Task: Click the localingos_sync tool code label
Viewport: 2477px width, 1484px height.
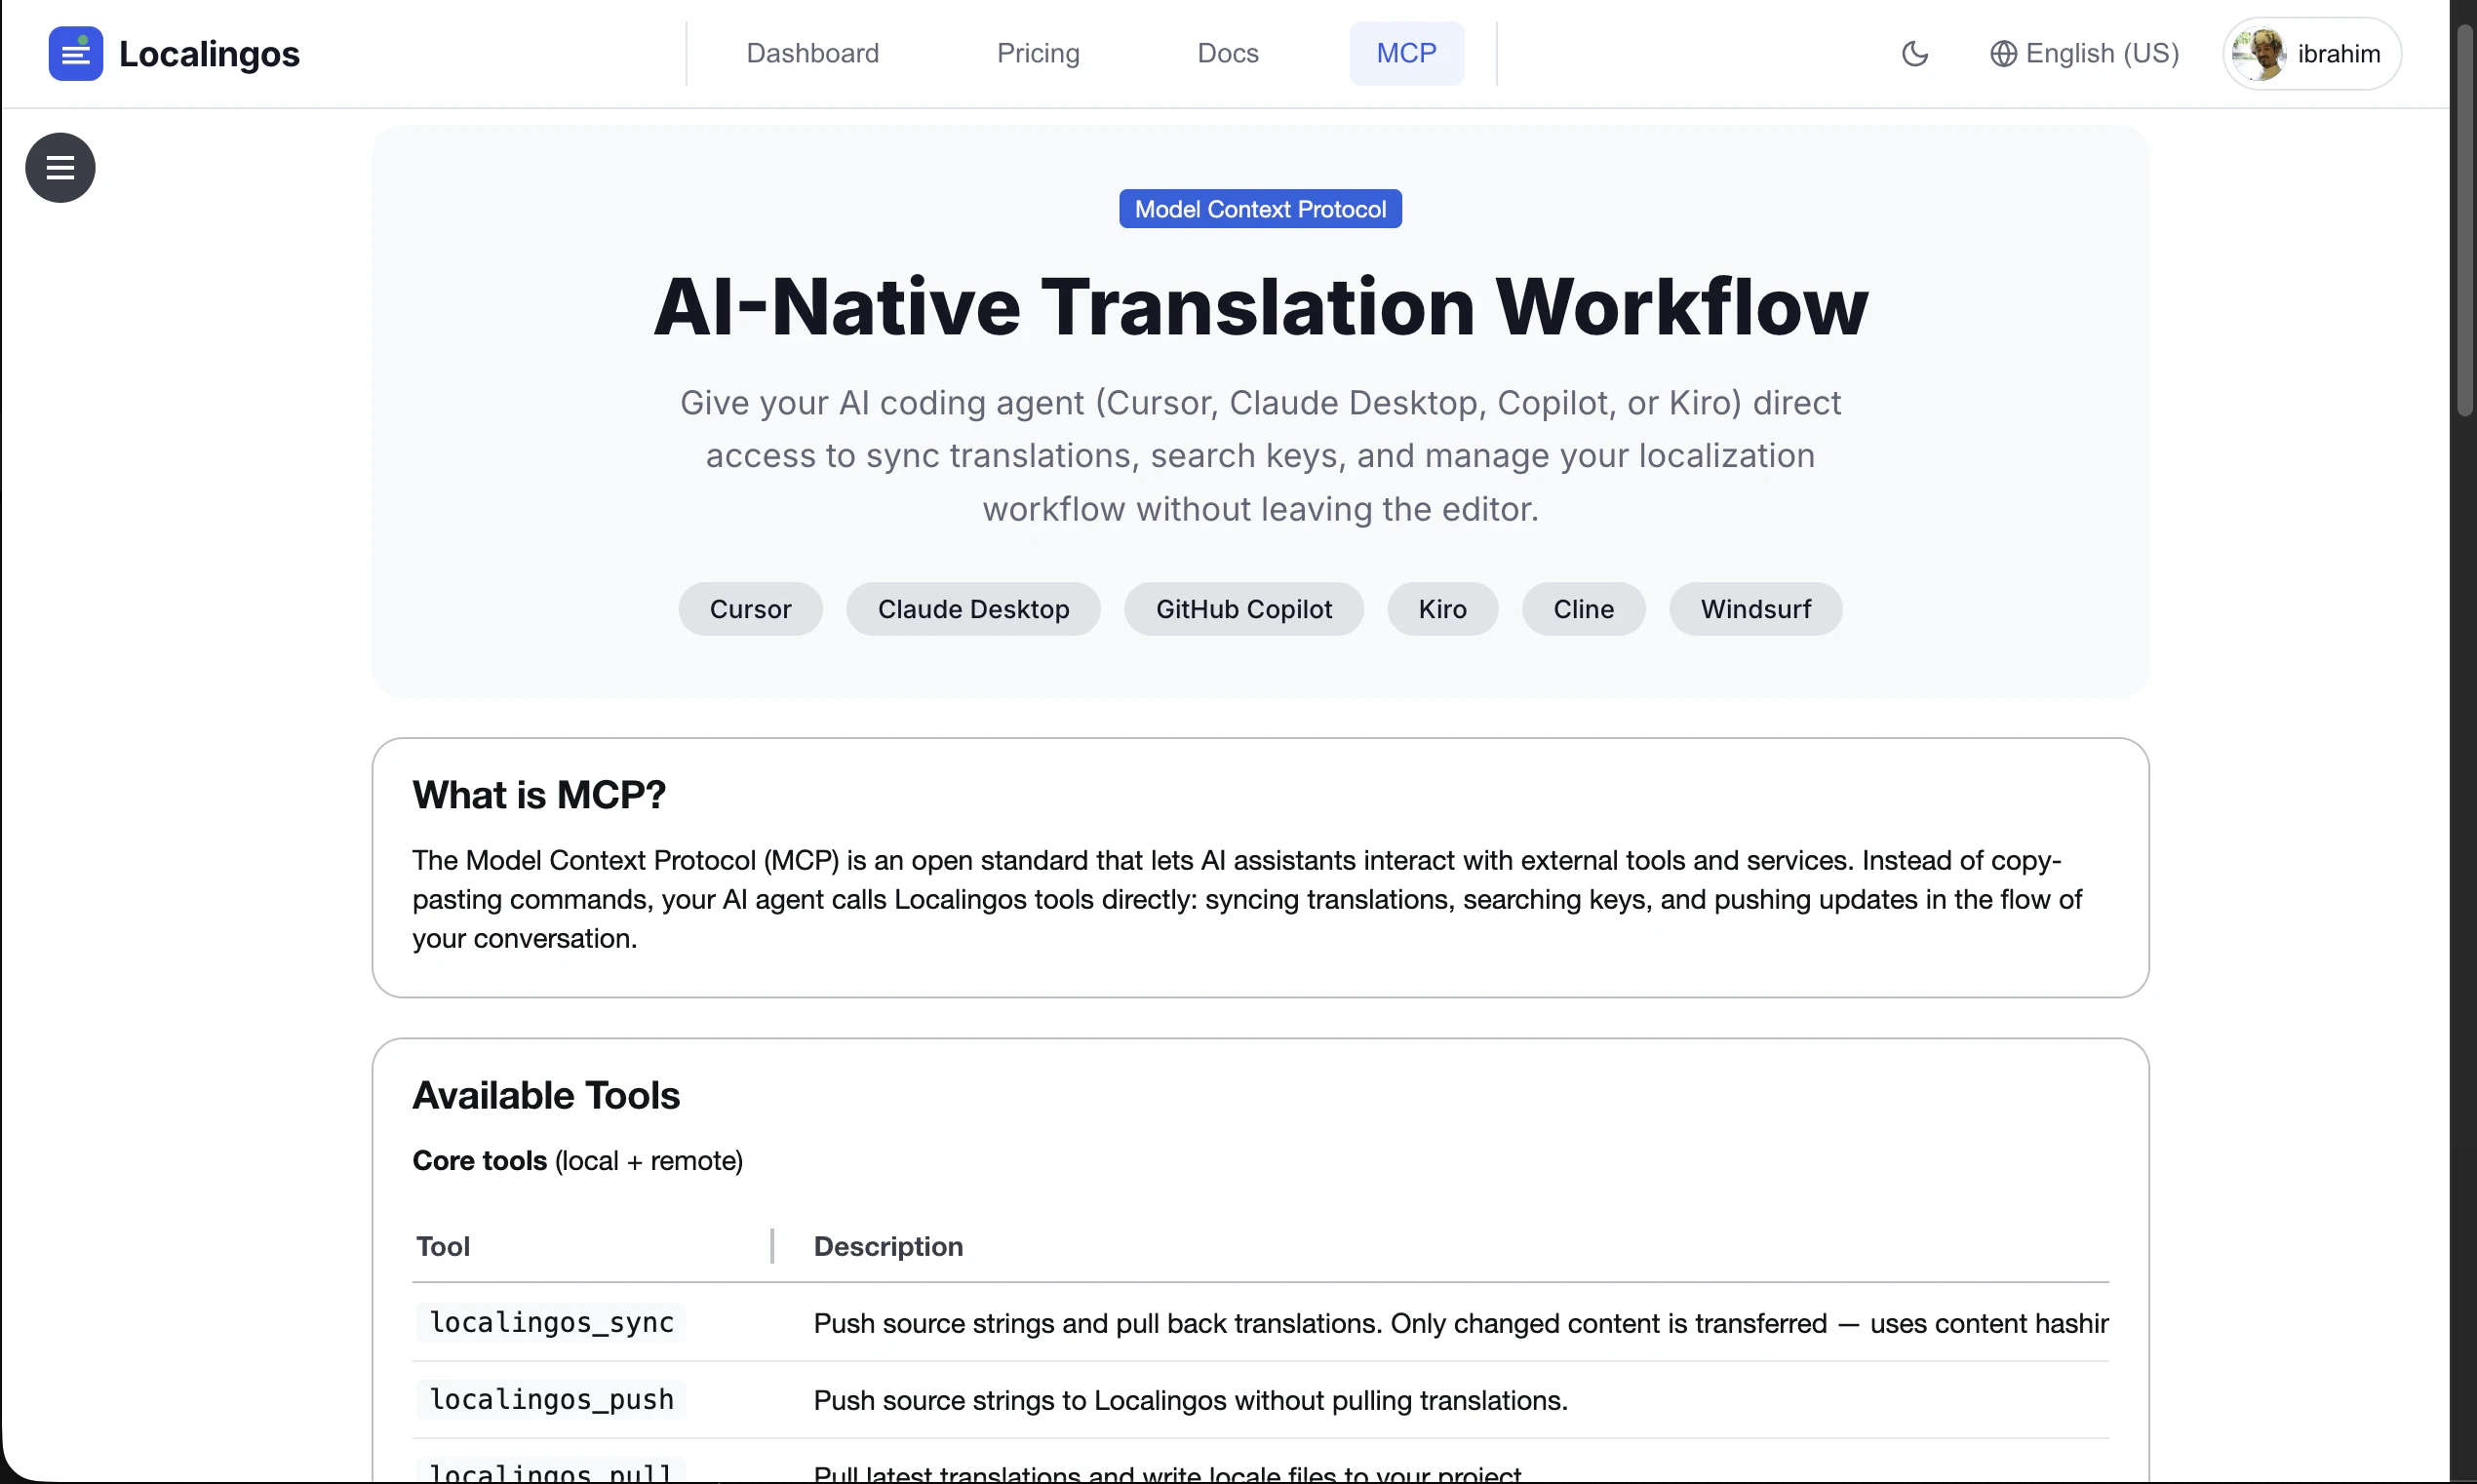Action: click(x=551, y=1322)
